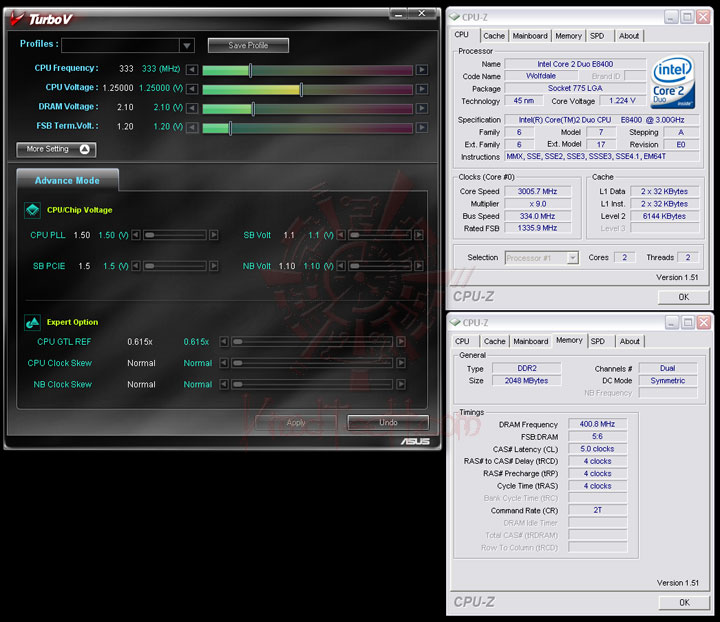This screenshot has height=622, width=720.
Task: Decrease SB Volt with left arrow
Action: coord(341,235)
